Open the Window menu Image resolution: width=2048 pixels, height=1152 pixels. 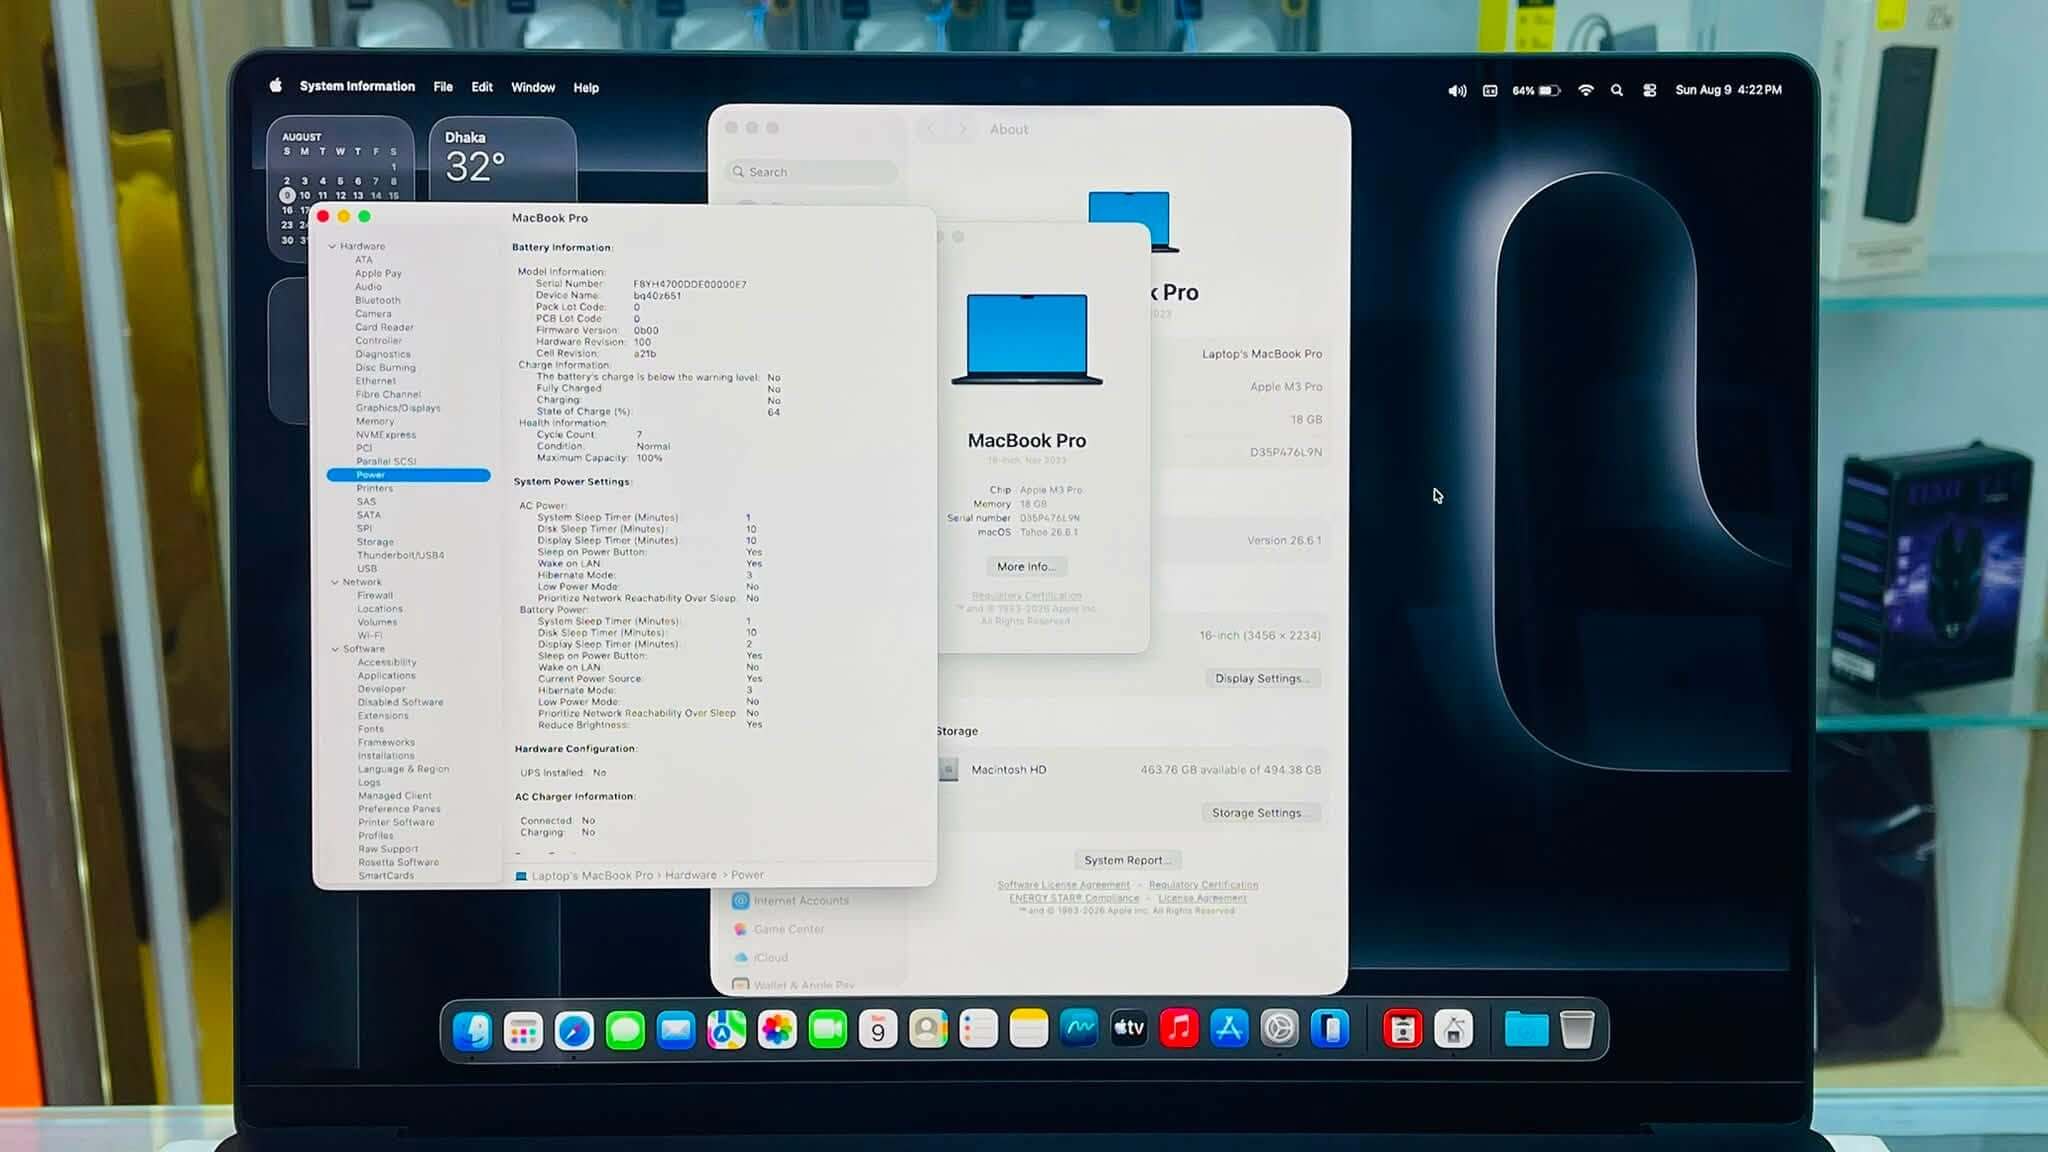(533, 87)
